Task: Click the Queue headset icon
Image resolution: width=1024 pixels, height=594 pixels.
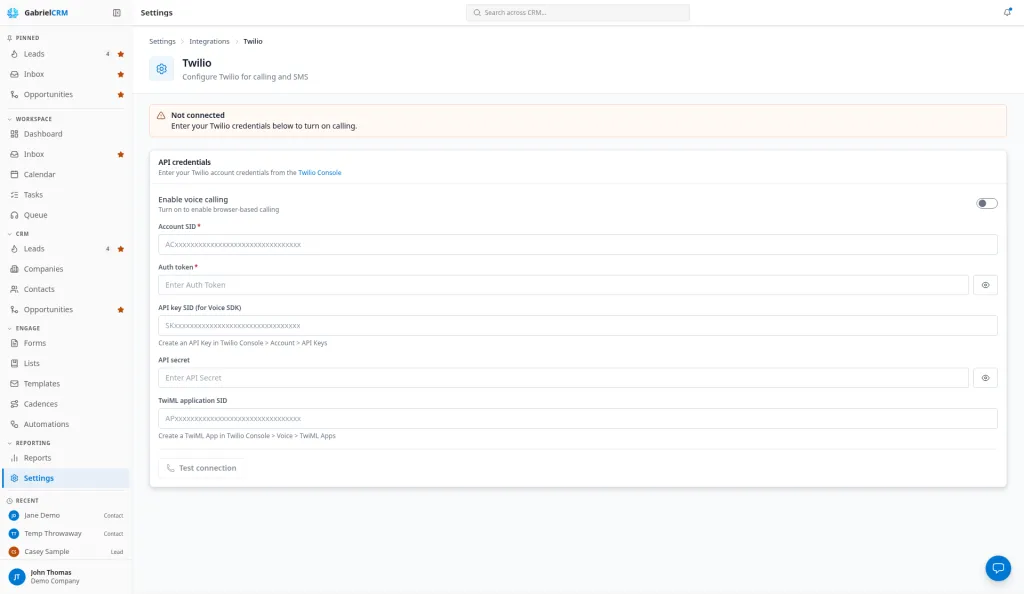Action: click(x=14, y=215)
